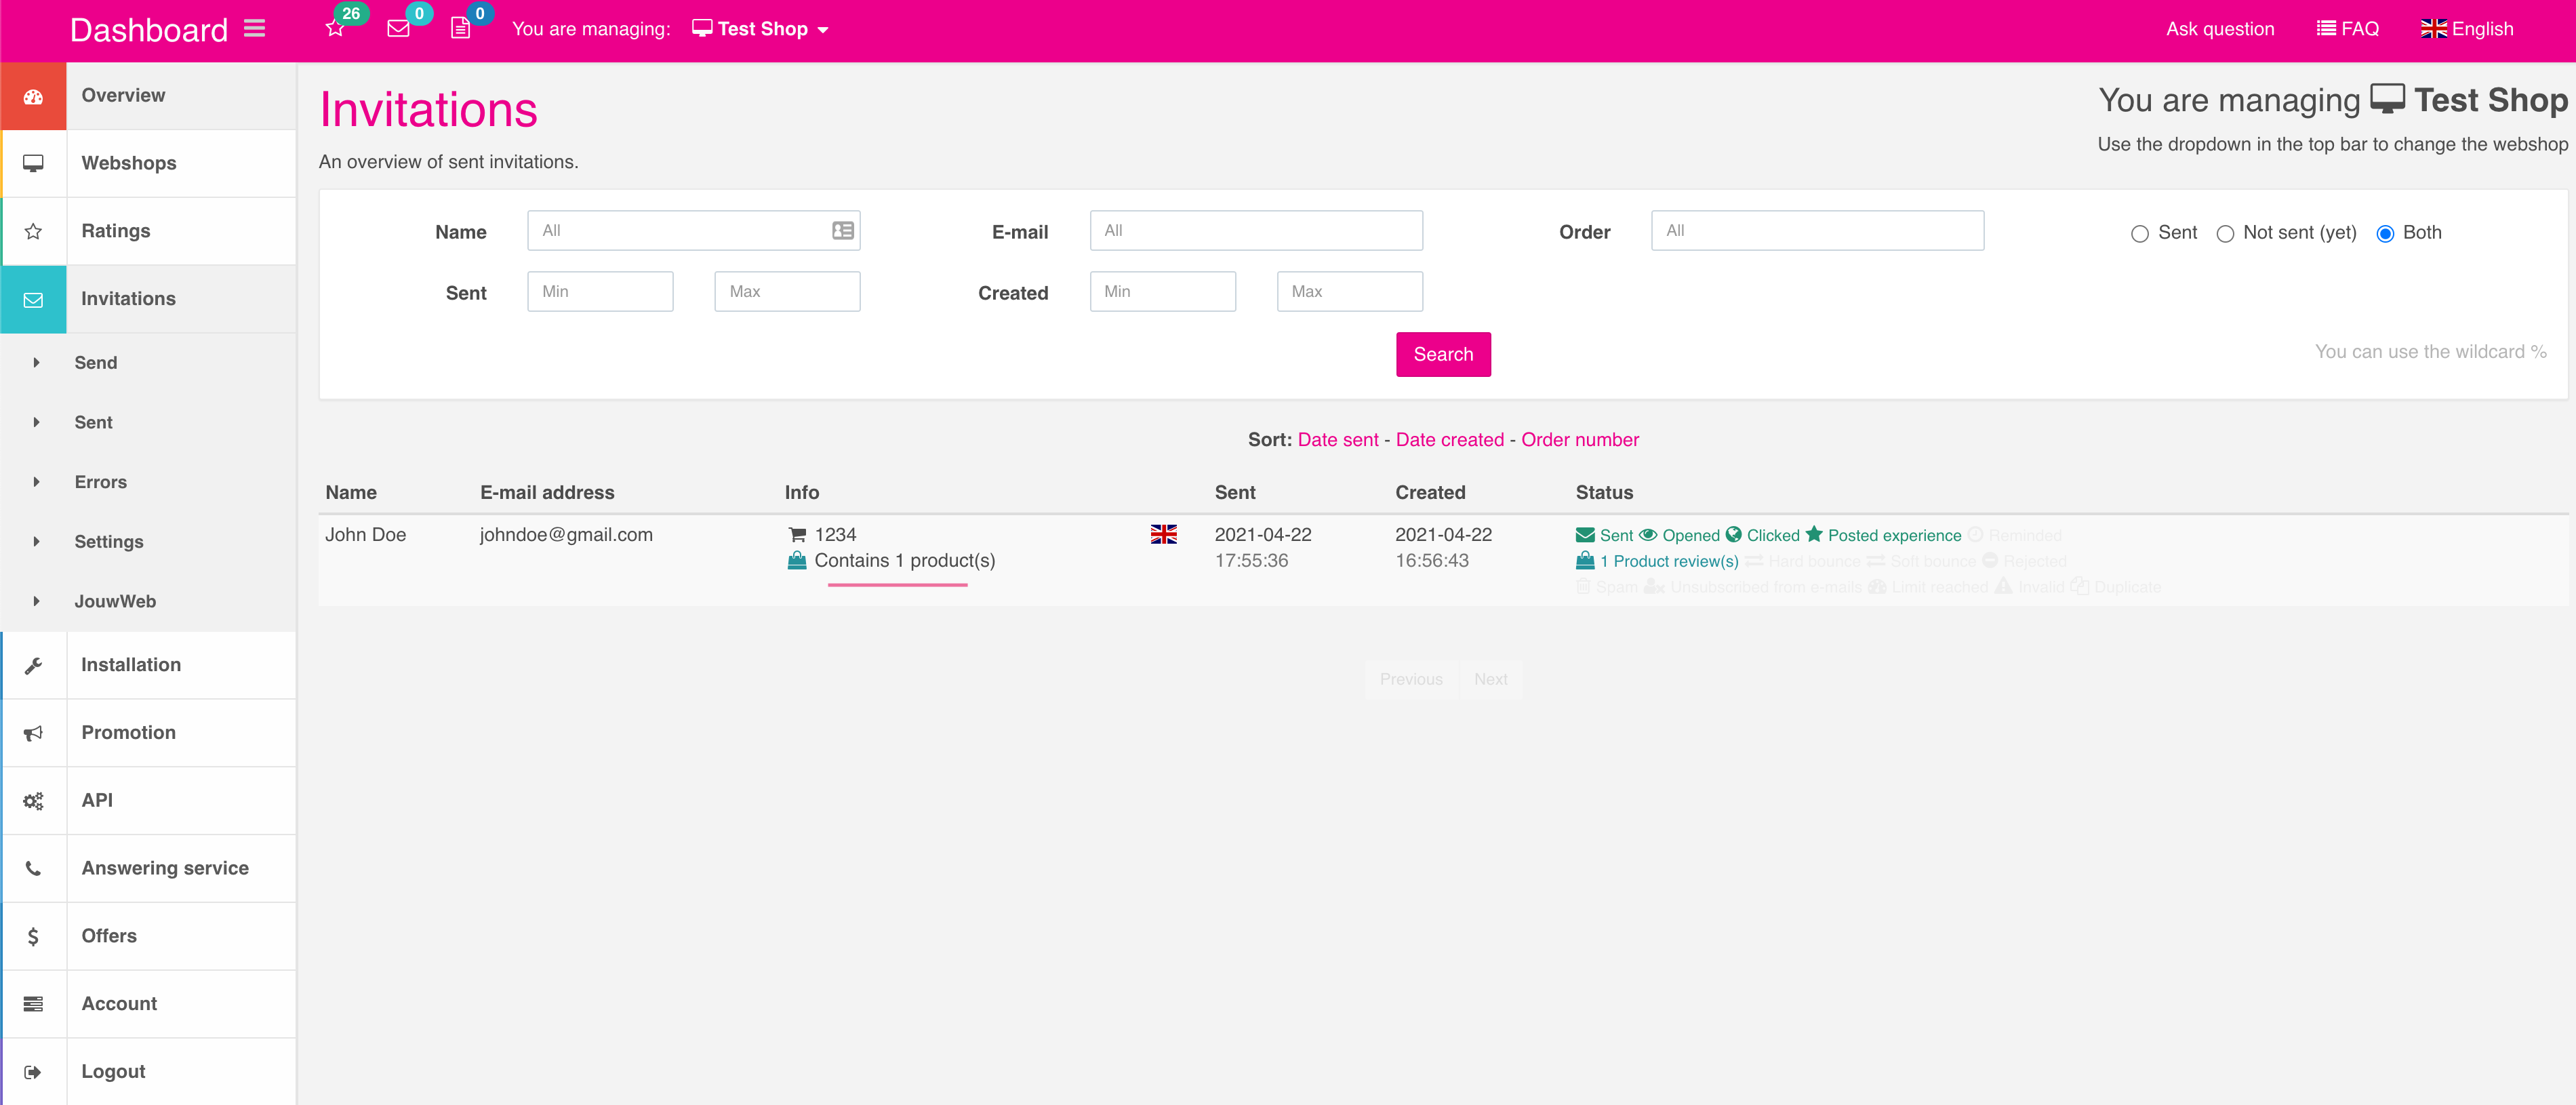
Task: Click the UK flag in John Doe row
Action: [1163, 535]
